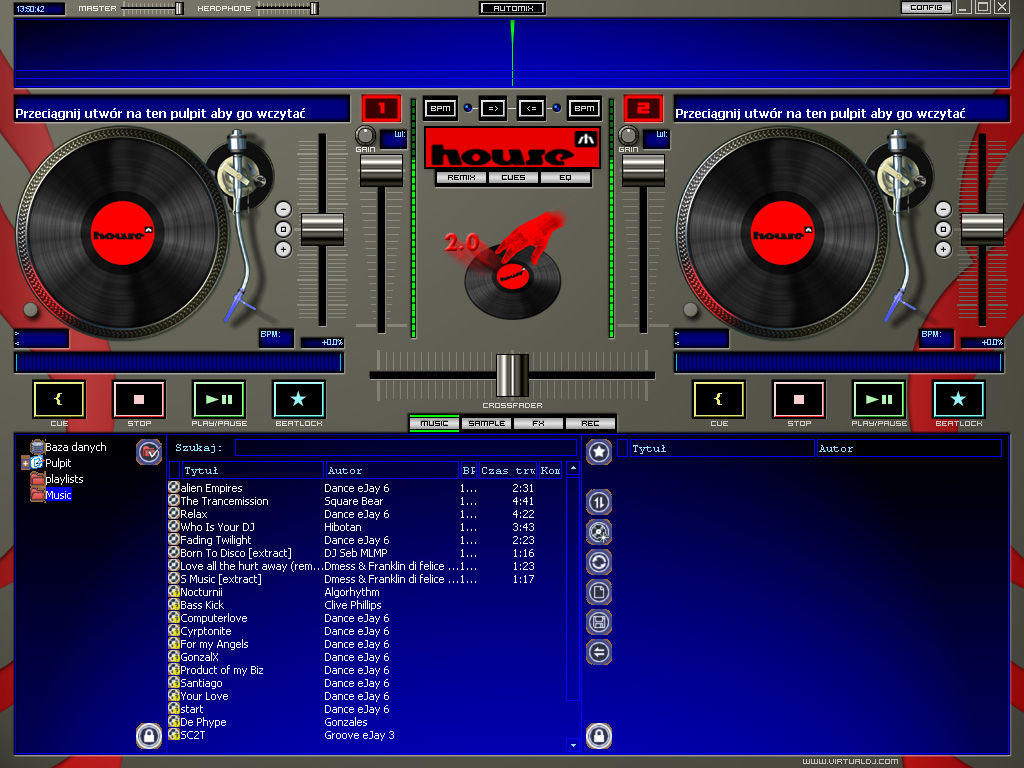Click the track list scroll up arrow
This screenshot has height=768, width=1024.
[573, 468]
